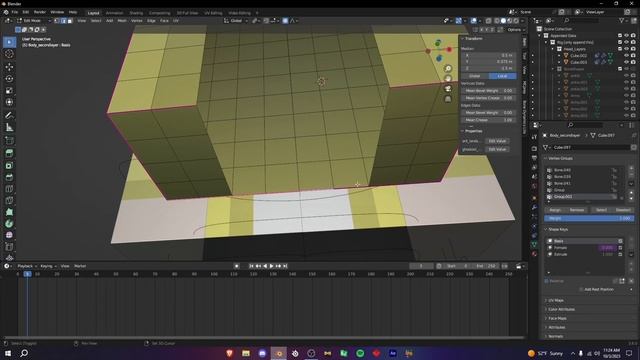Adjust the Female shape key value slider
This screenshot has height=360, width=640.
point(607,248)
